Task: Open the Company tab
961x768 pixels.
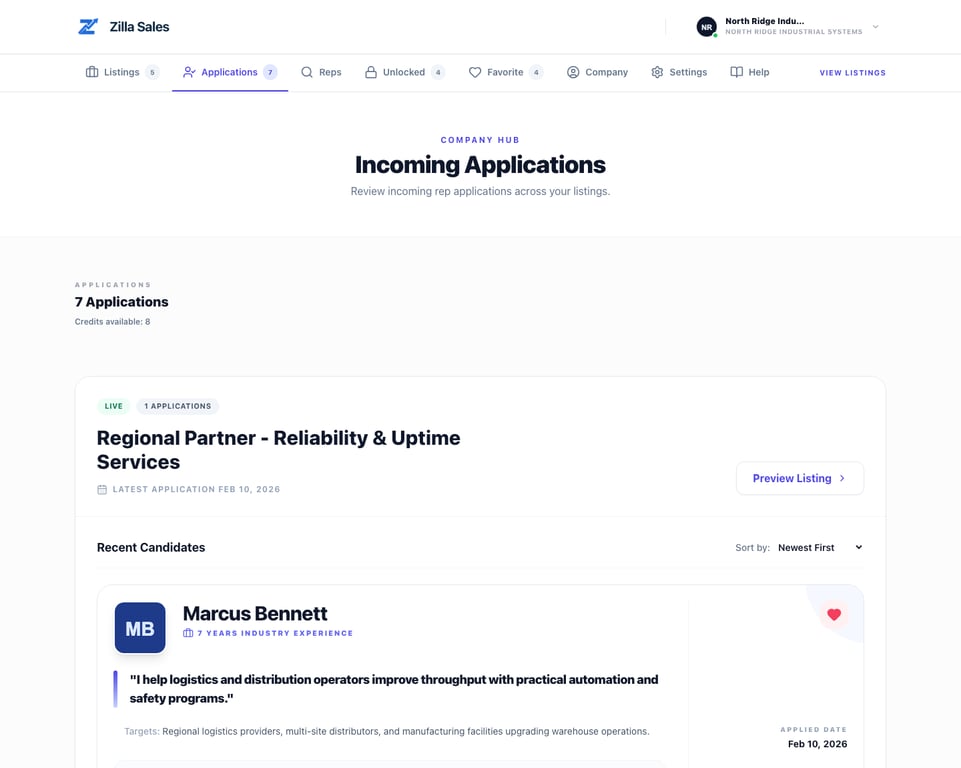Action: [598, 72]
